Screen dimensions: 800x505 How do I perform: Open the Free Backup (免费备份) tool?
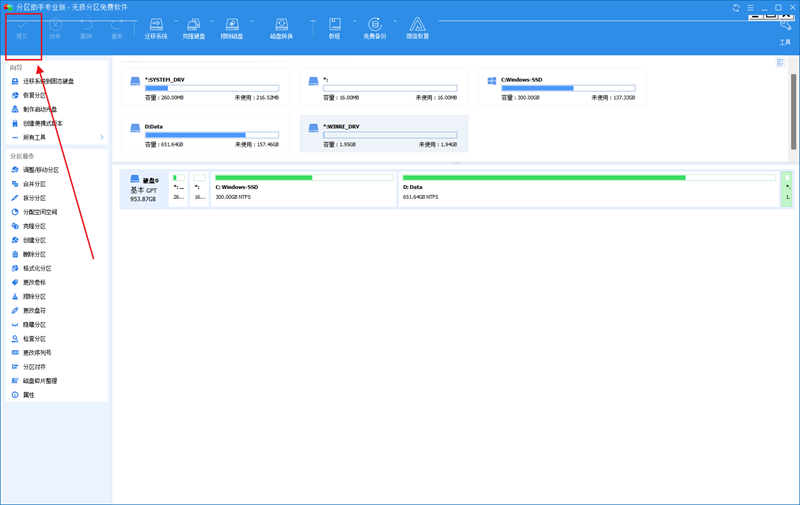[374, 29]
